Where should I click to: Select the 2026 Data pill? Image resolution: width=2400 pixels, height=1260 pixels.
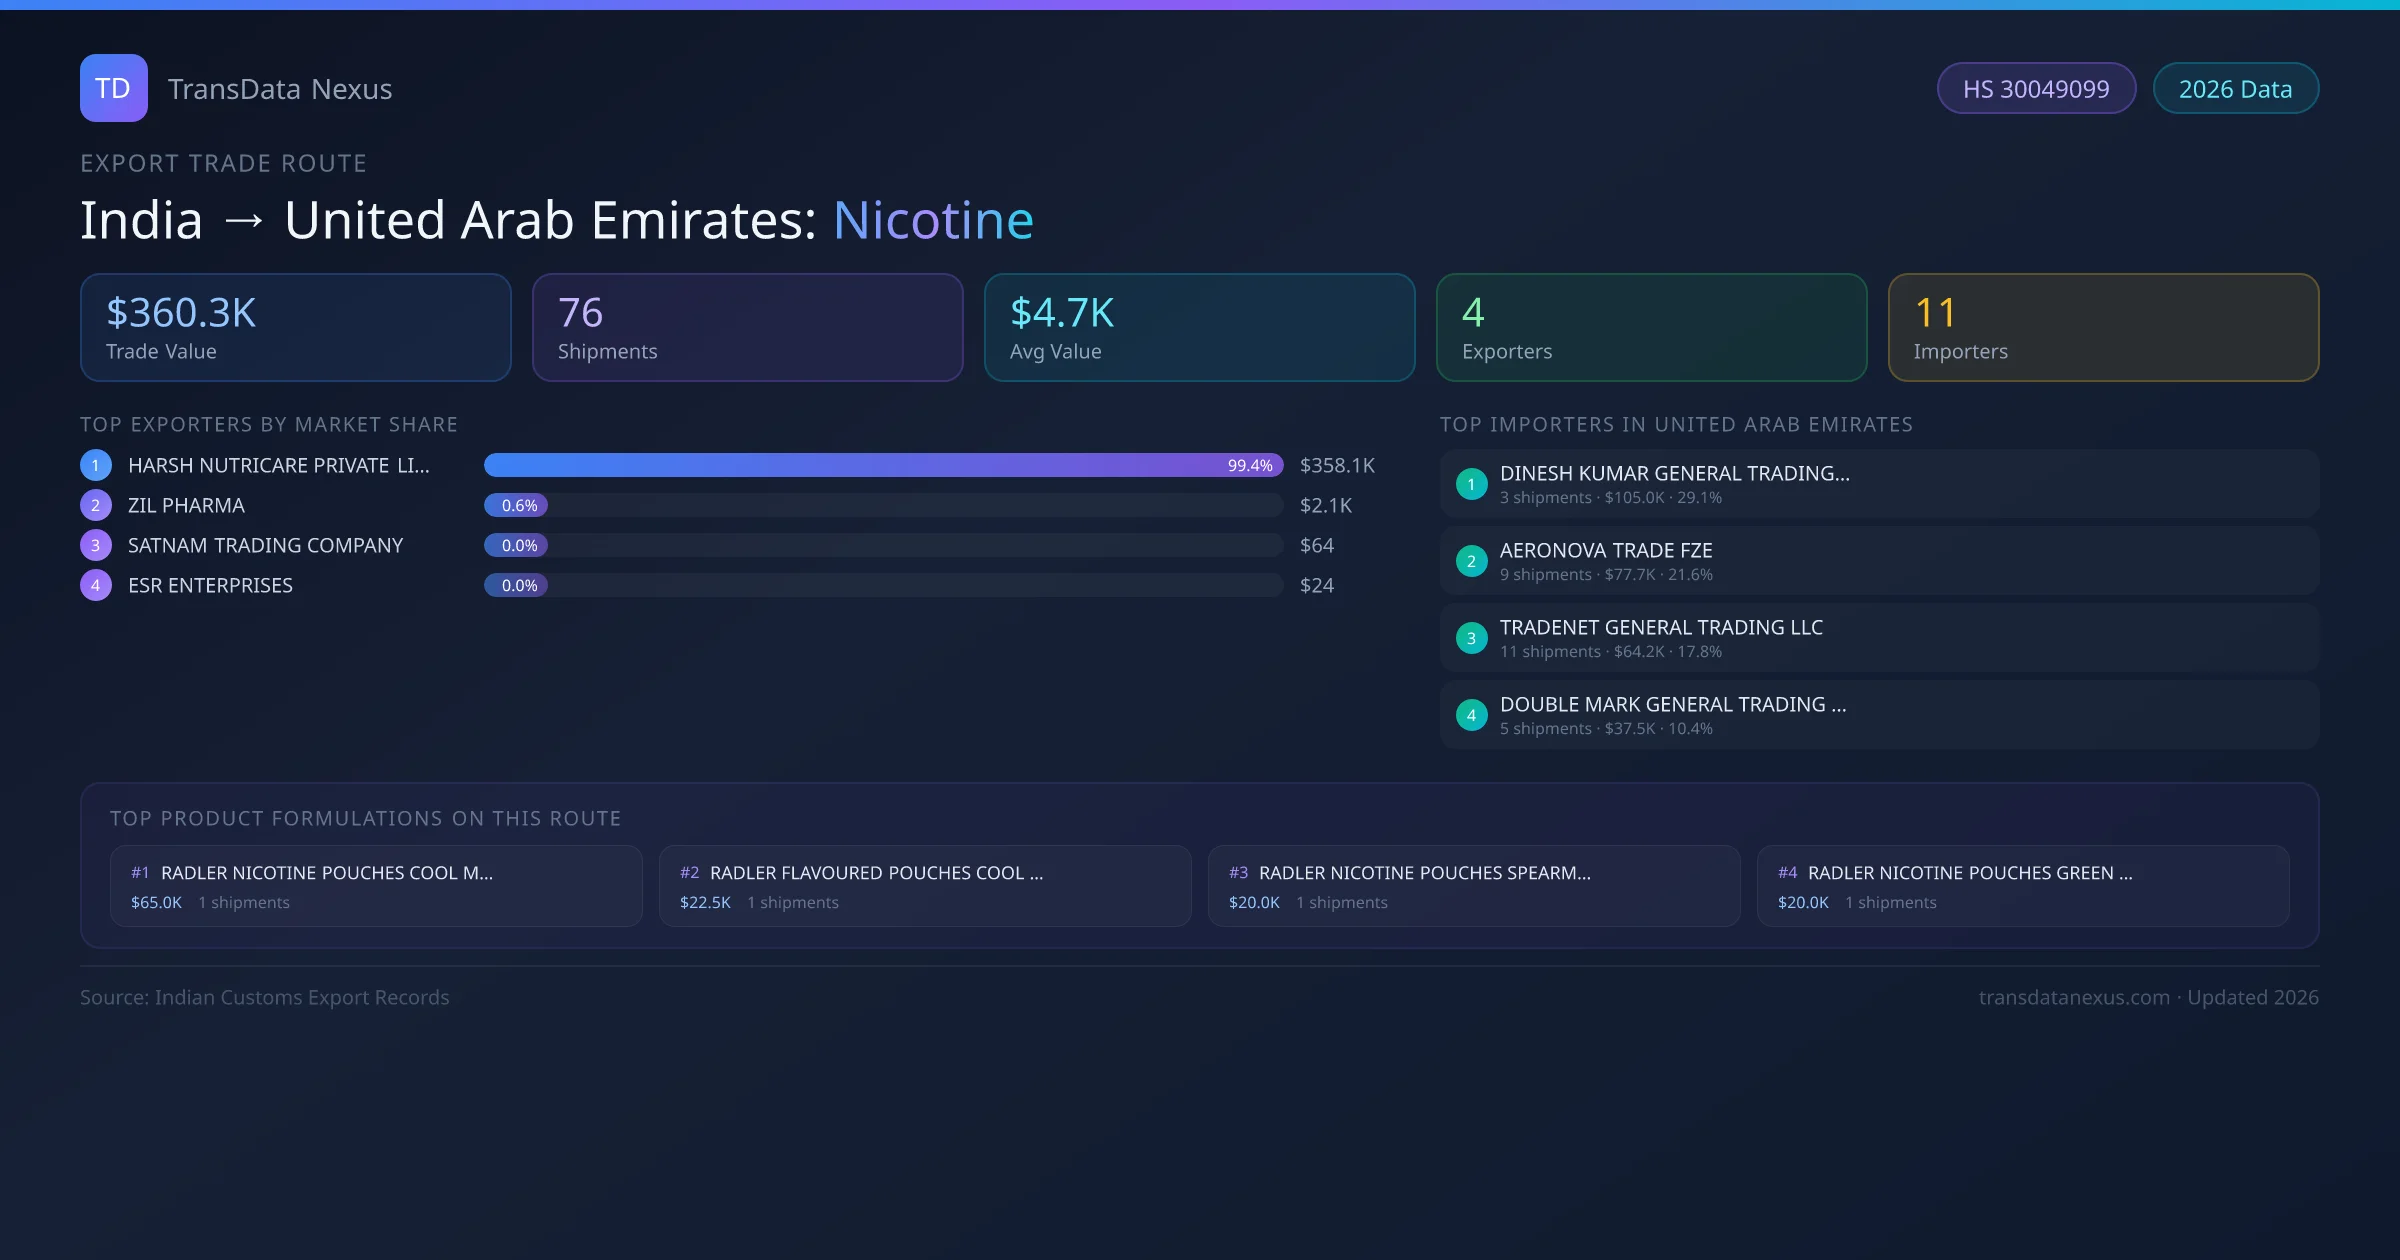click(2235, 89)
